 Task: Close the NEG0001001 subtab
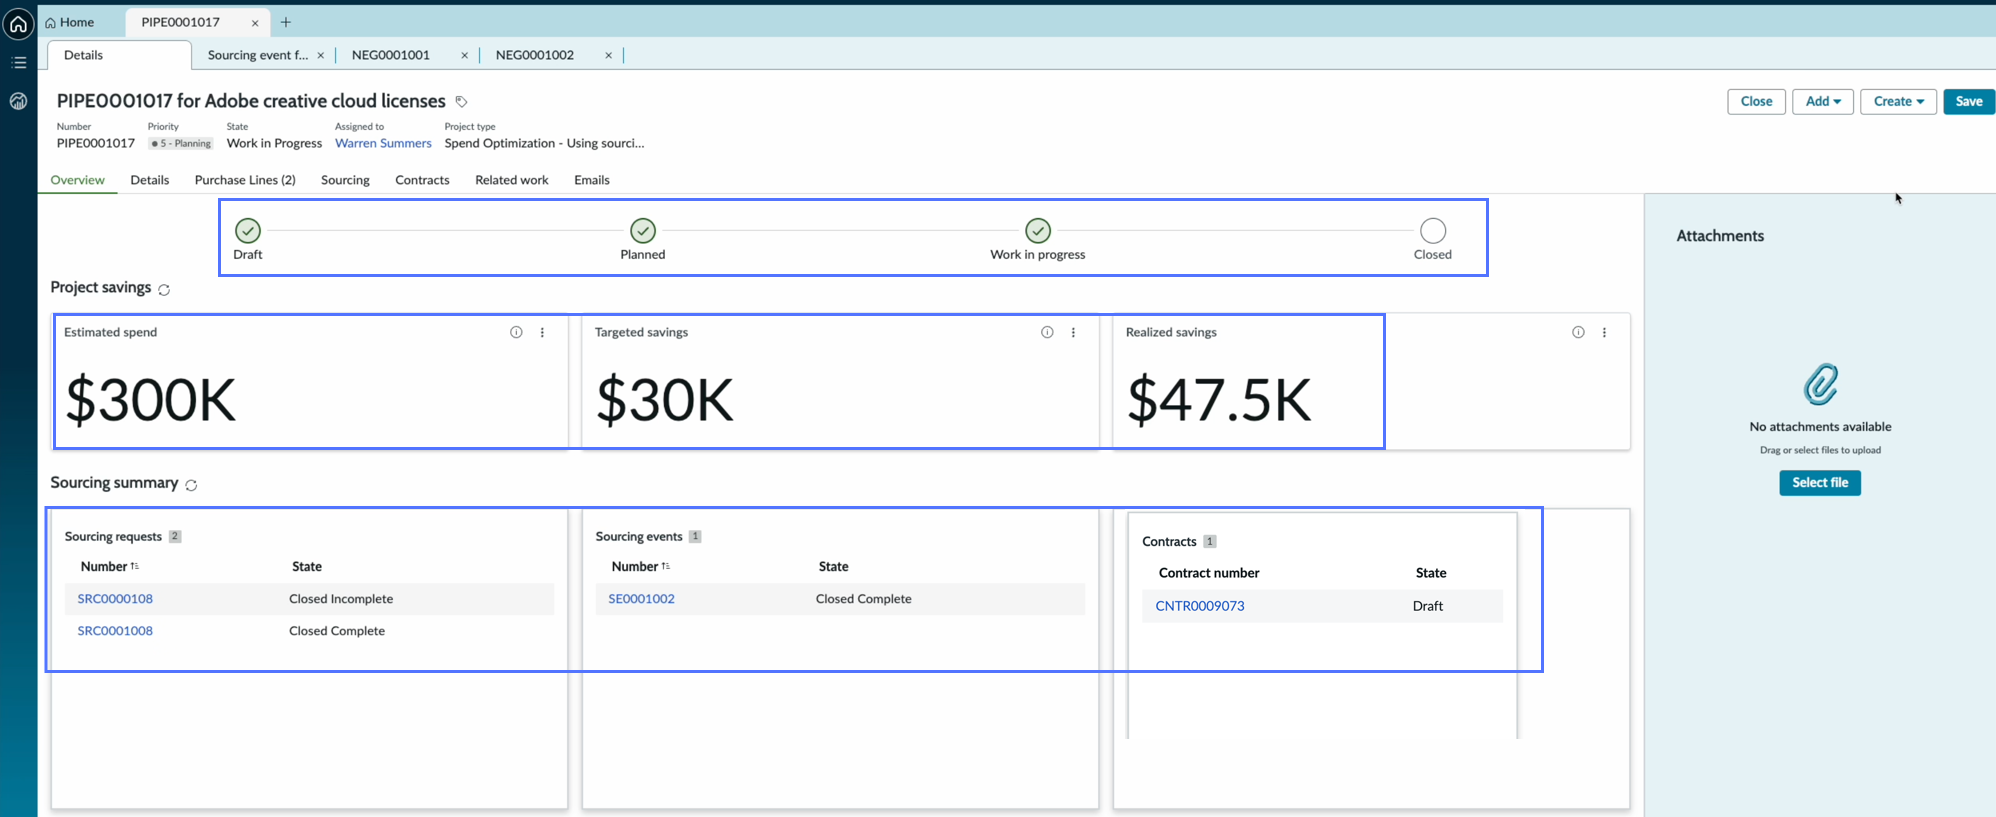[x=464, y=55]
